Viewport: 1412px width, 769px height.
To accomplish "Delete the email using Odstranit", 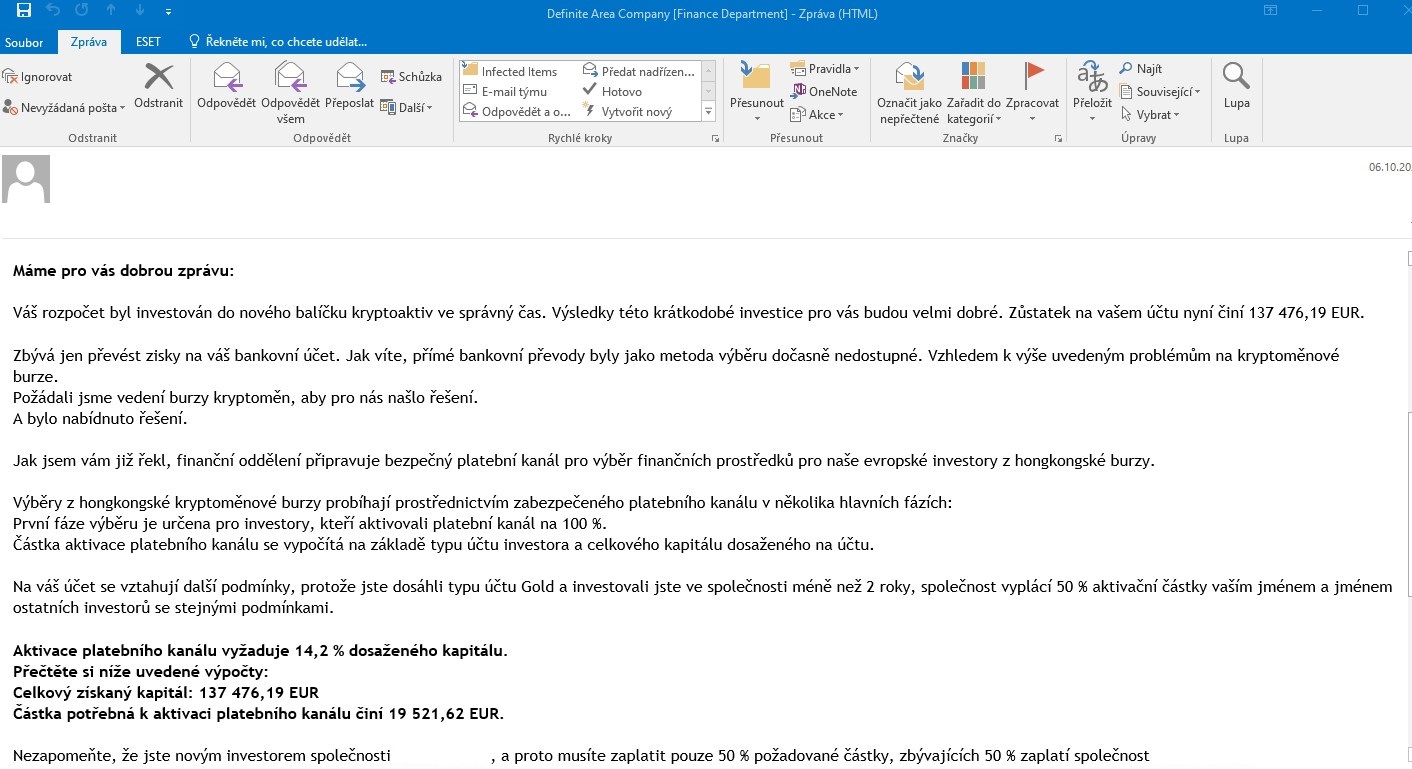I will 158,85.
